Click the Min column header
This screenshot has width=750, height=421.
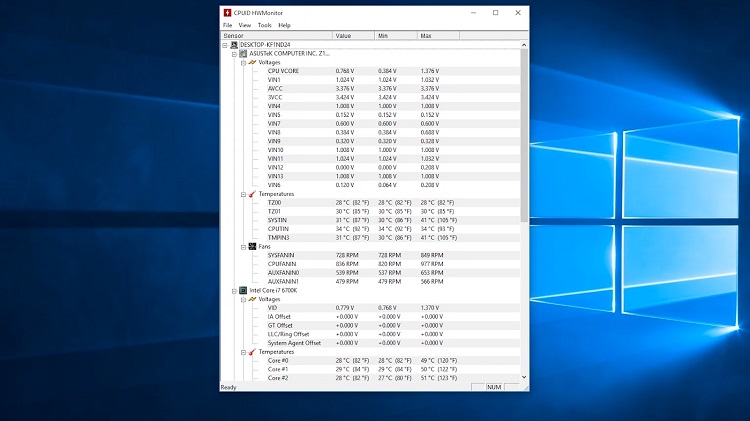click(x=396, y=36)
